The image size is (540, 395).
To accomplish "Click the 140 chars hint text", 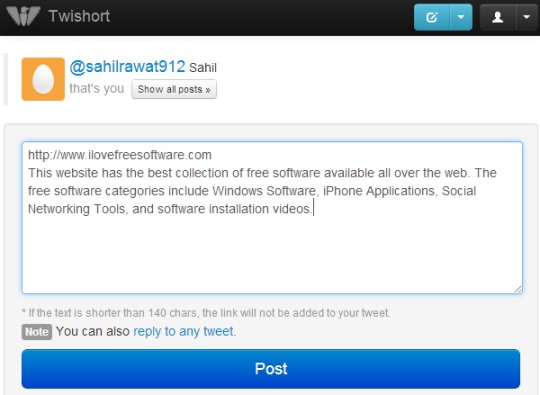I will (206, 313).
